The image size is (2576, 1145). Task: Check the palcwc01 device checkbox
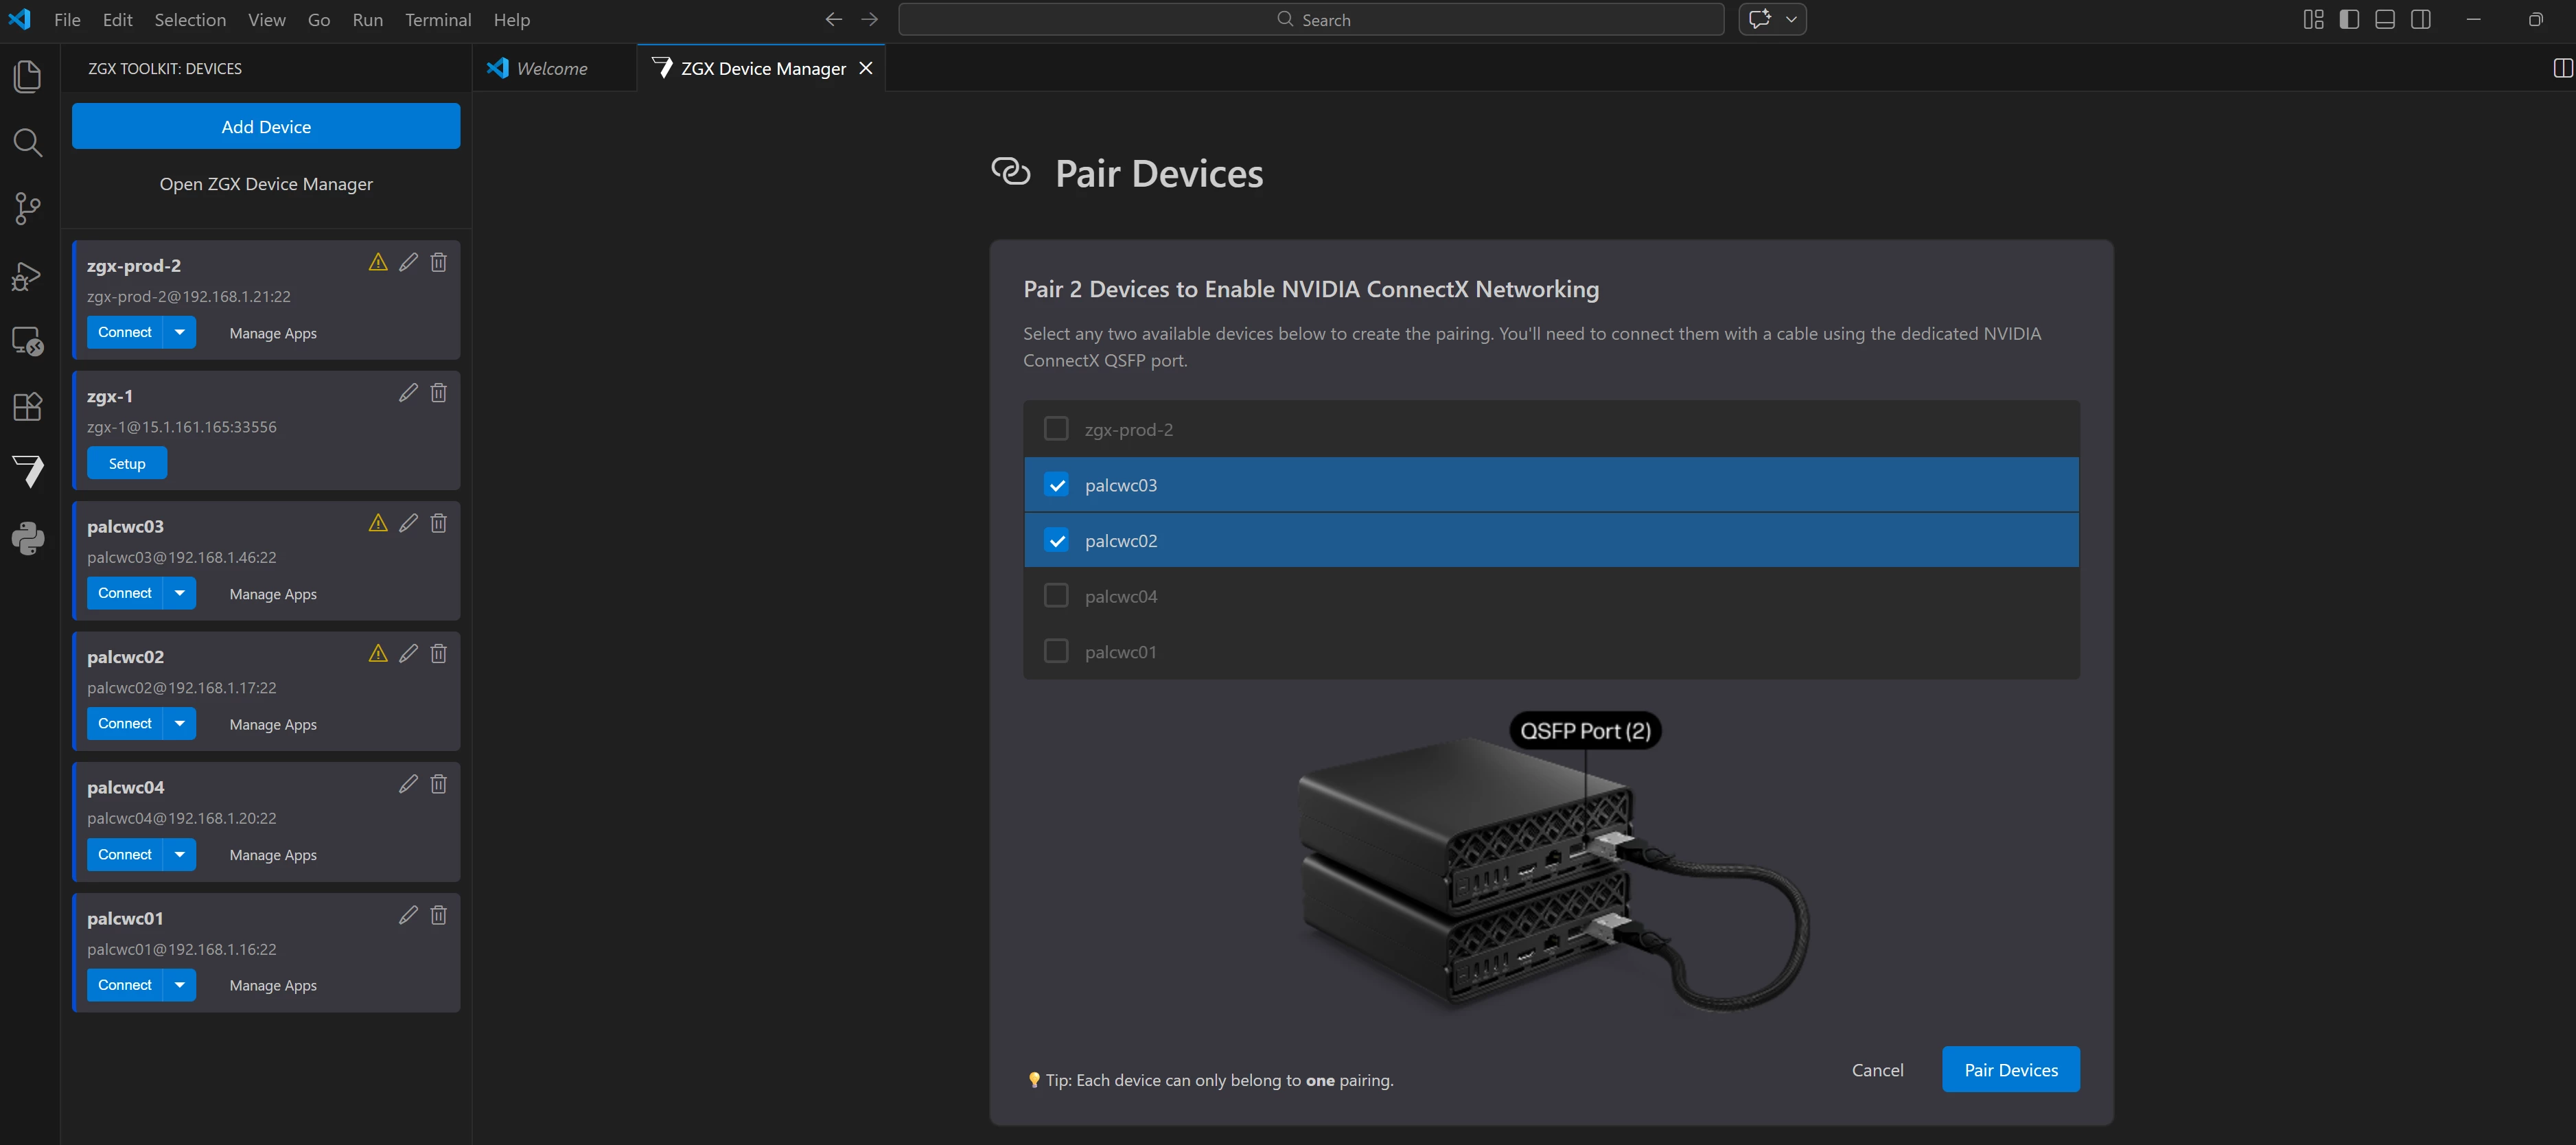click(x=1056, y=651)
